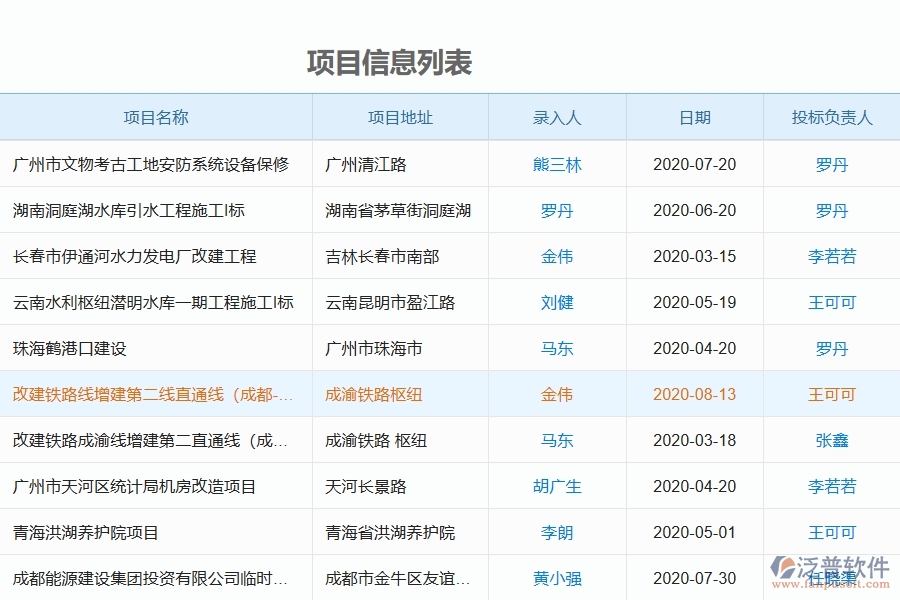This screenshot has width=900, height=600.
Task: Click the 日期 column header
Action: [x=695, y=116]
